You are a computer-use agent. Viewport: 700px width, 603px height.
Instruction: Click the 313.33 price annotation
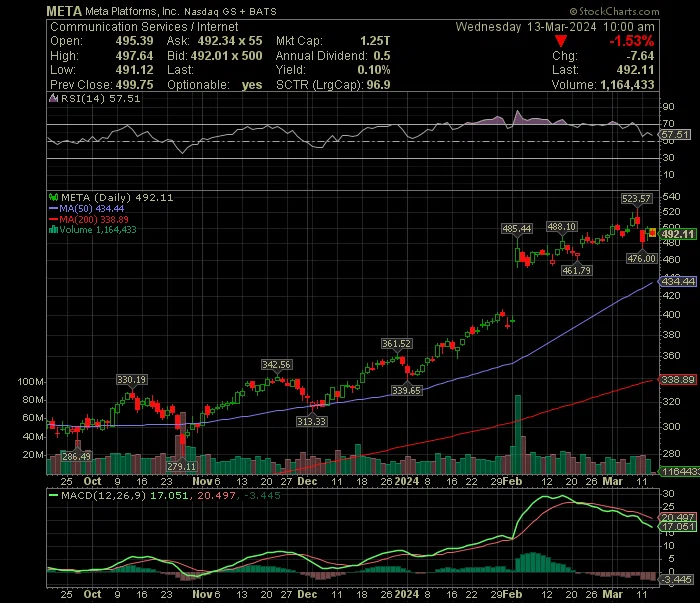(x=312, y=421)
